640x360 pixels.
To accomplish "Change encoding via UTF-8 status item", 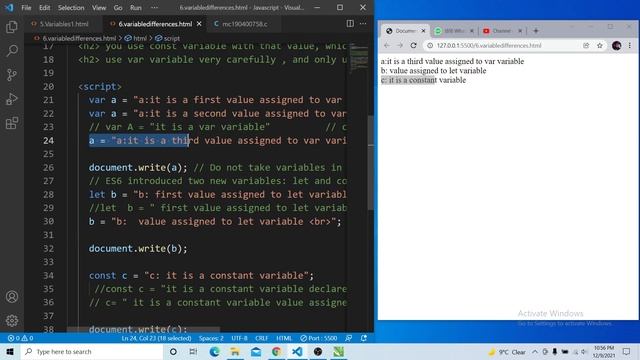I will point(239,338).
